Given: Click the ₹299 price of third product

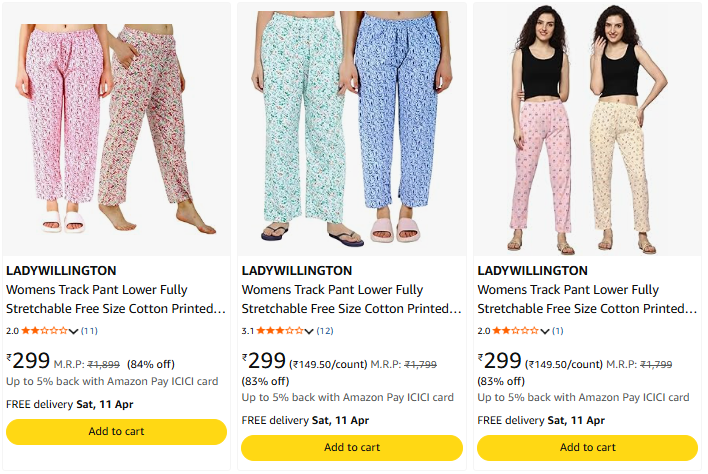Looking at the screenshot, I should (x=500, y=362).
